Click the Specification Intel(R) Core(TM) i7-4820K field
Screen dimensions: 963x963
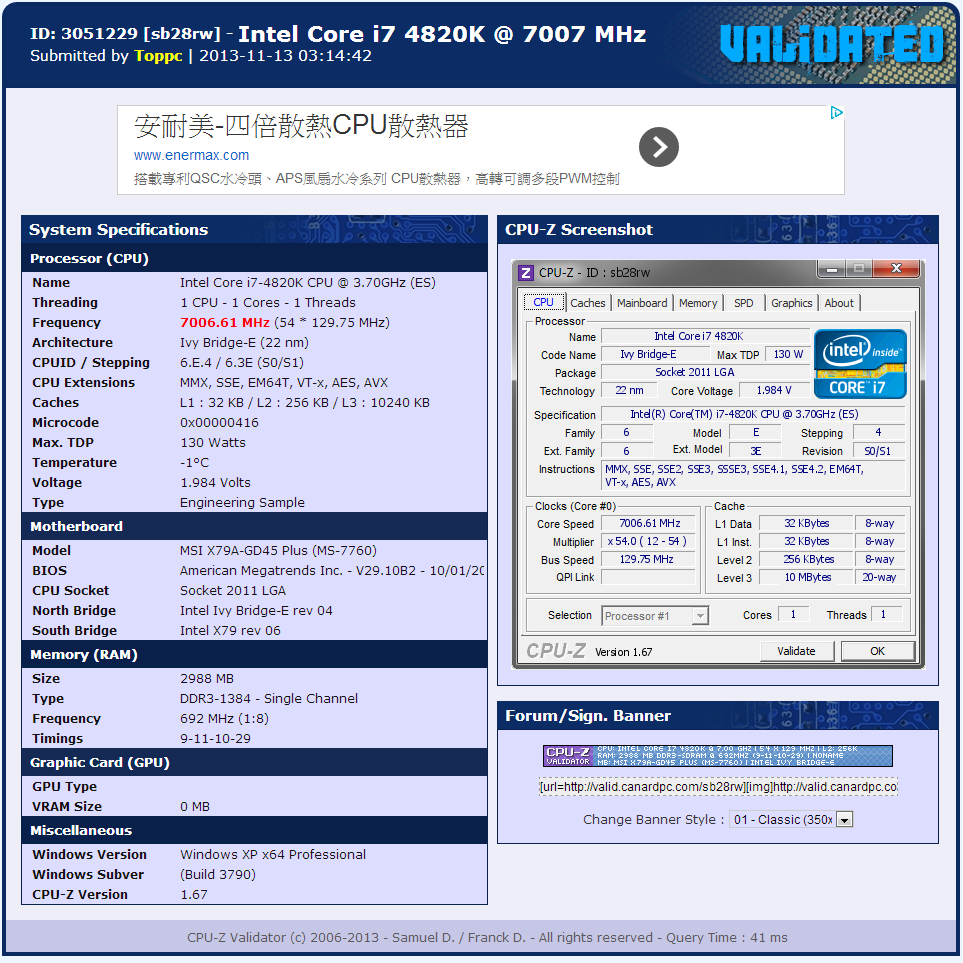753,414
